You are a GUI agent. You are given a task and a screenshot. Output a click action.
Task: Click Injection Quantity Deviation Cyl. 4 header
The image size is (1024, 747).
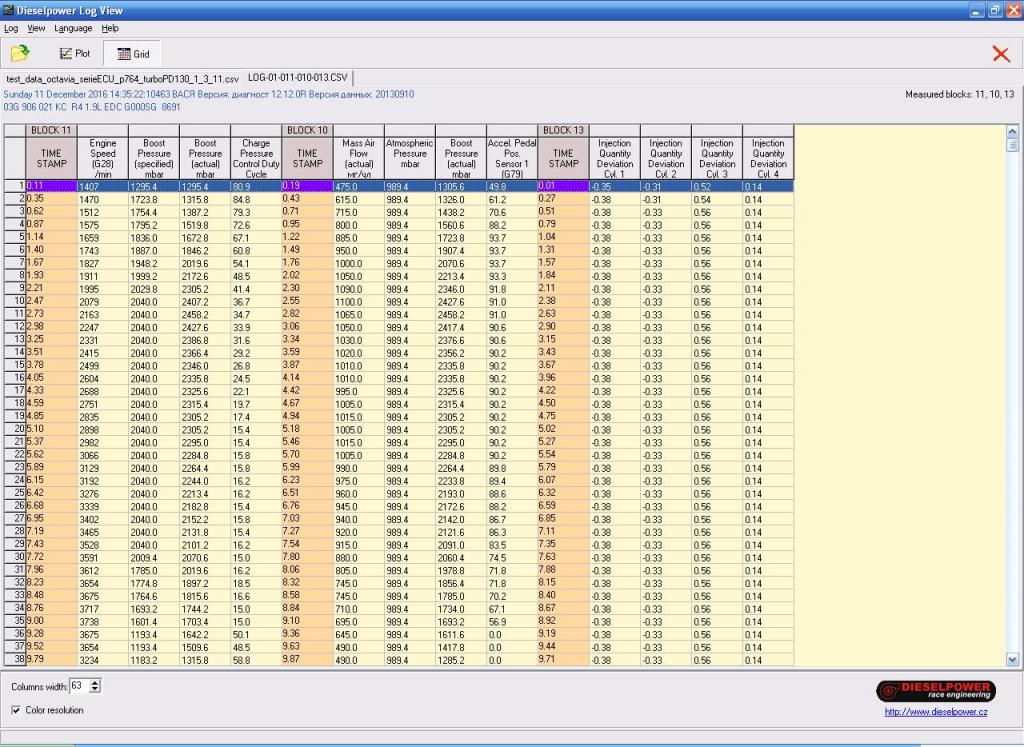point(768,158)
